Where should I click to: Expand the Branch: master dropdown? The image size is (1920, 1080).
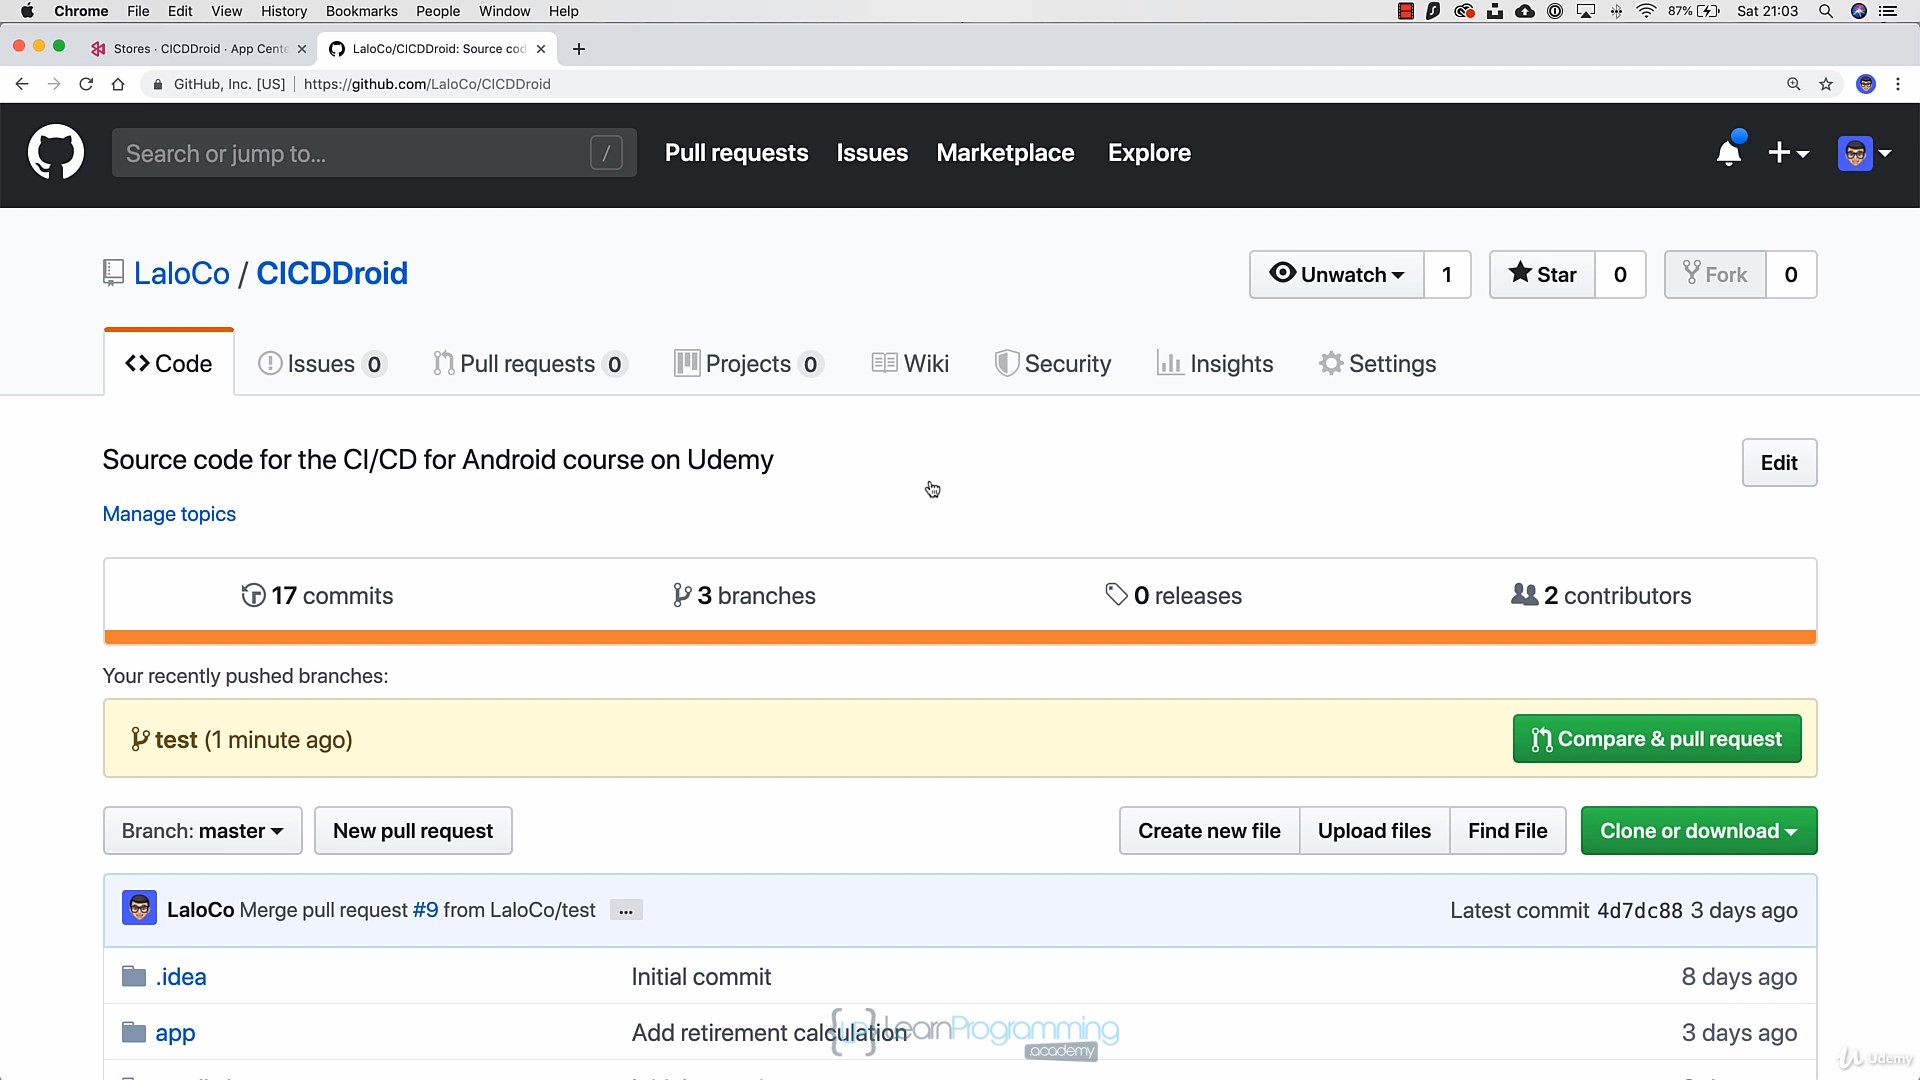point(203,831)
